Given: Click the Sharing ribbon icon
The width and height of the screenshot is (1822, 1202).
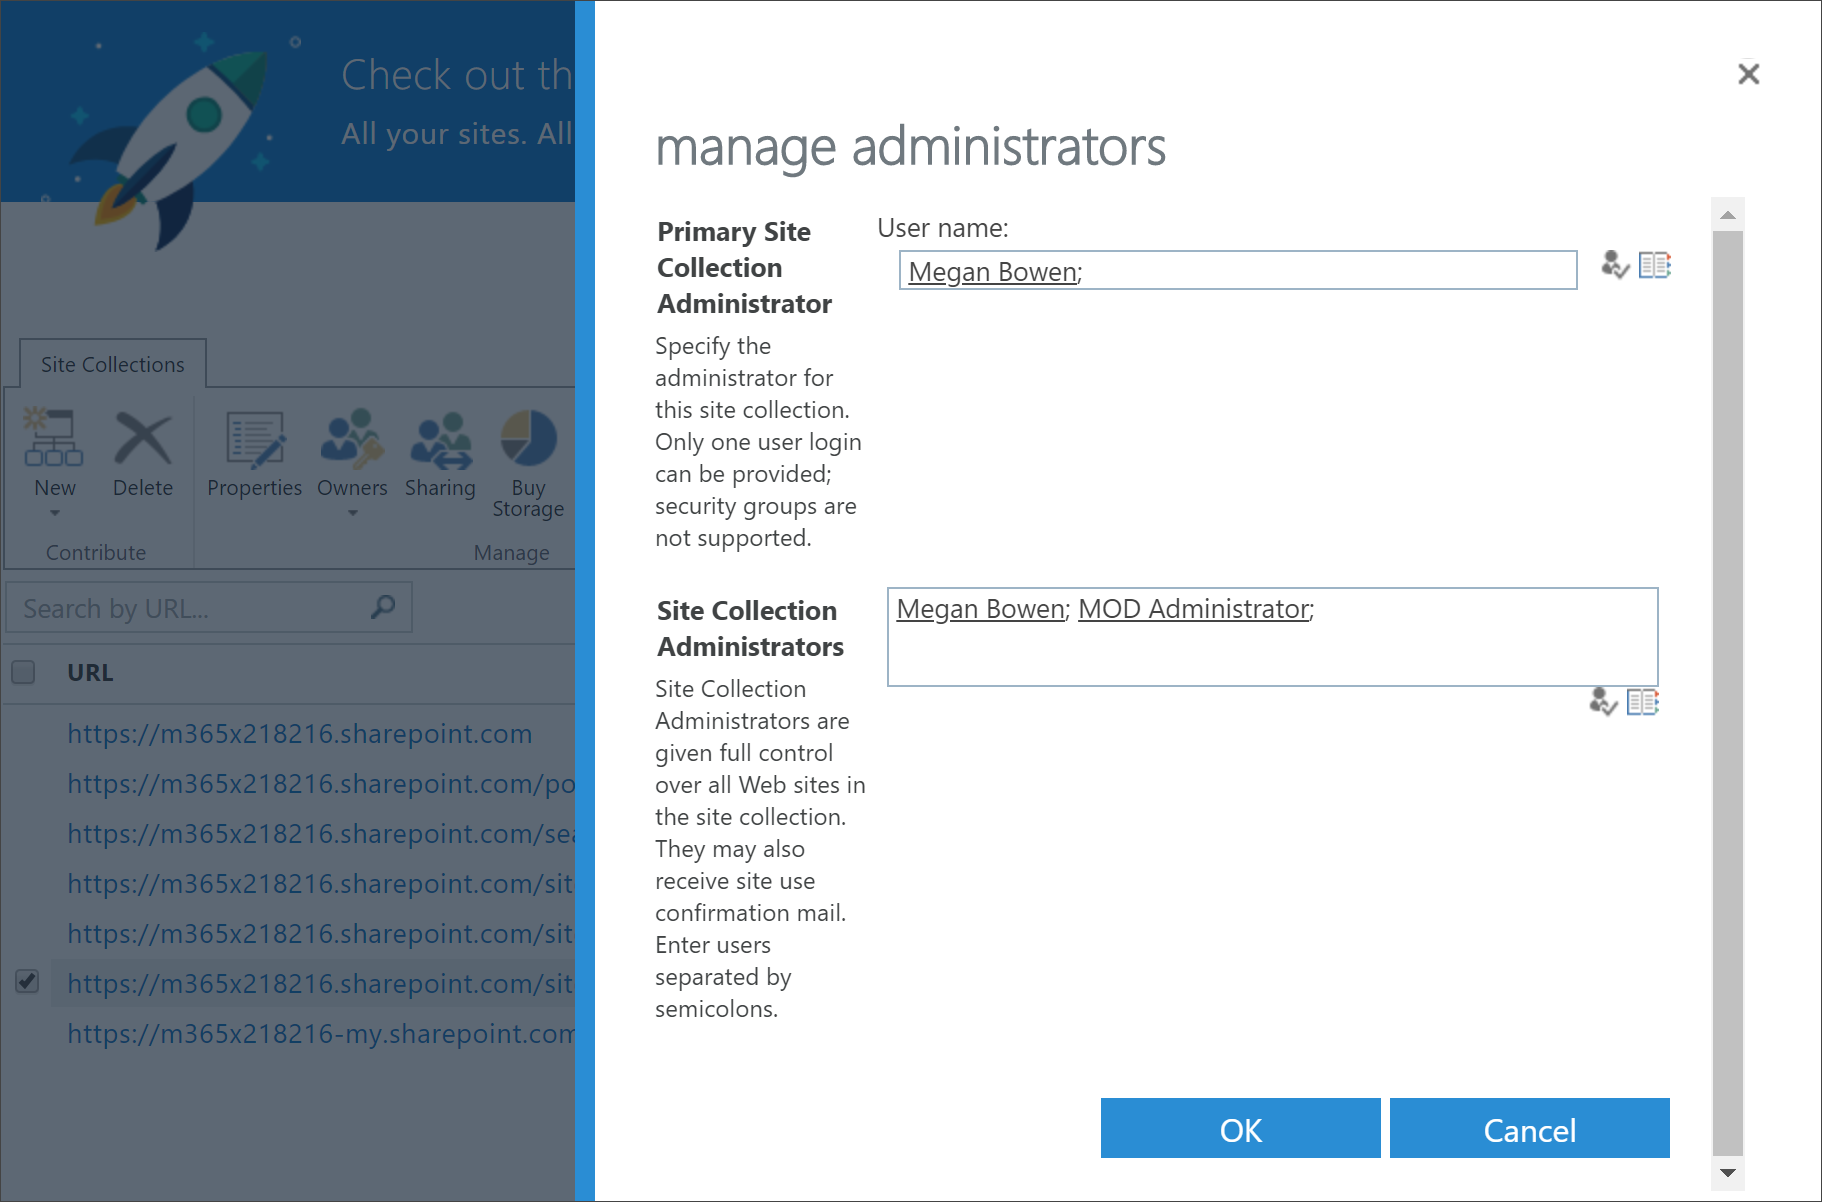Looking at the screenshot, I should pos(441,439).
